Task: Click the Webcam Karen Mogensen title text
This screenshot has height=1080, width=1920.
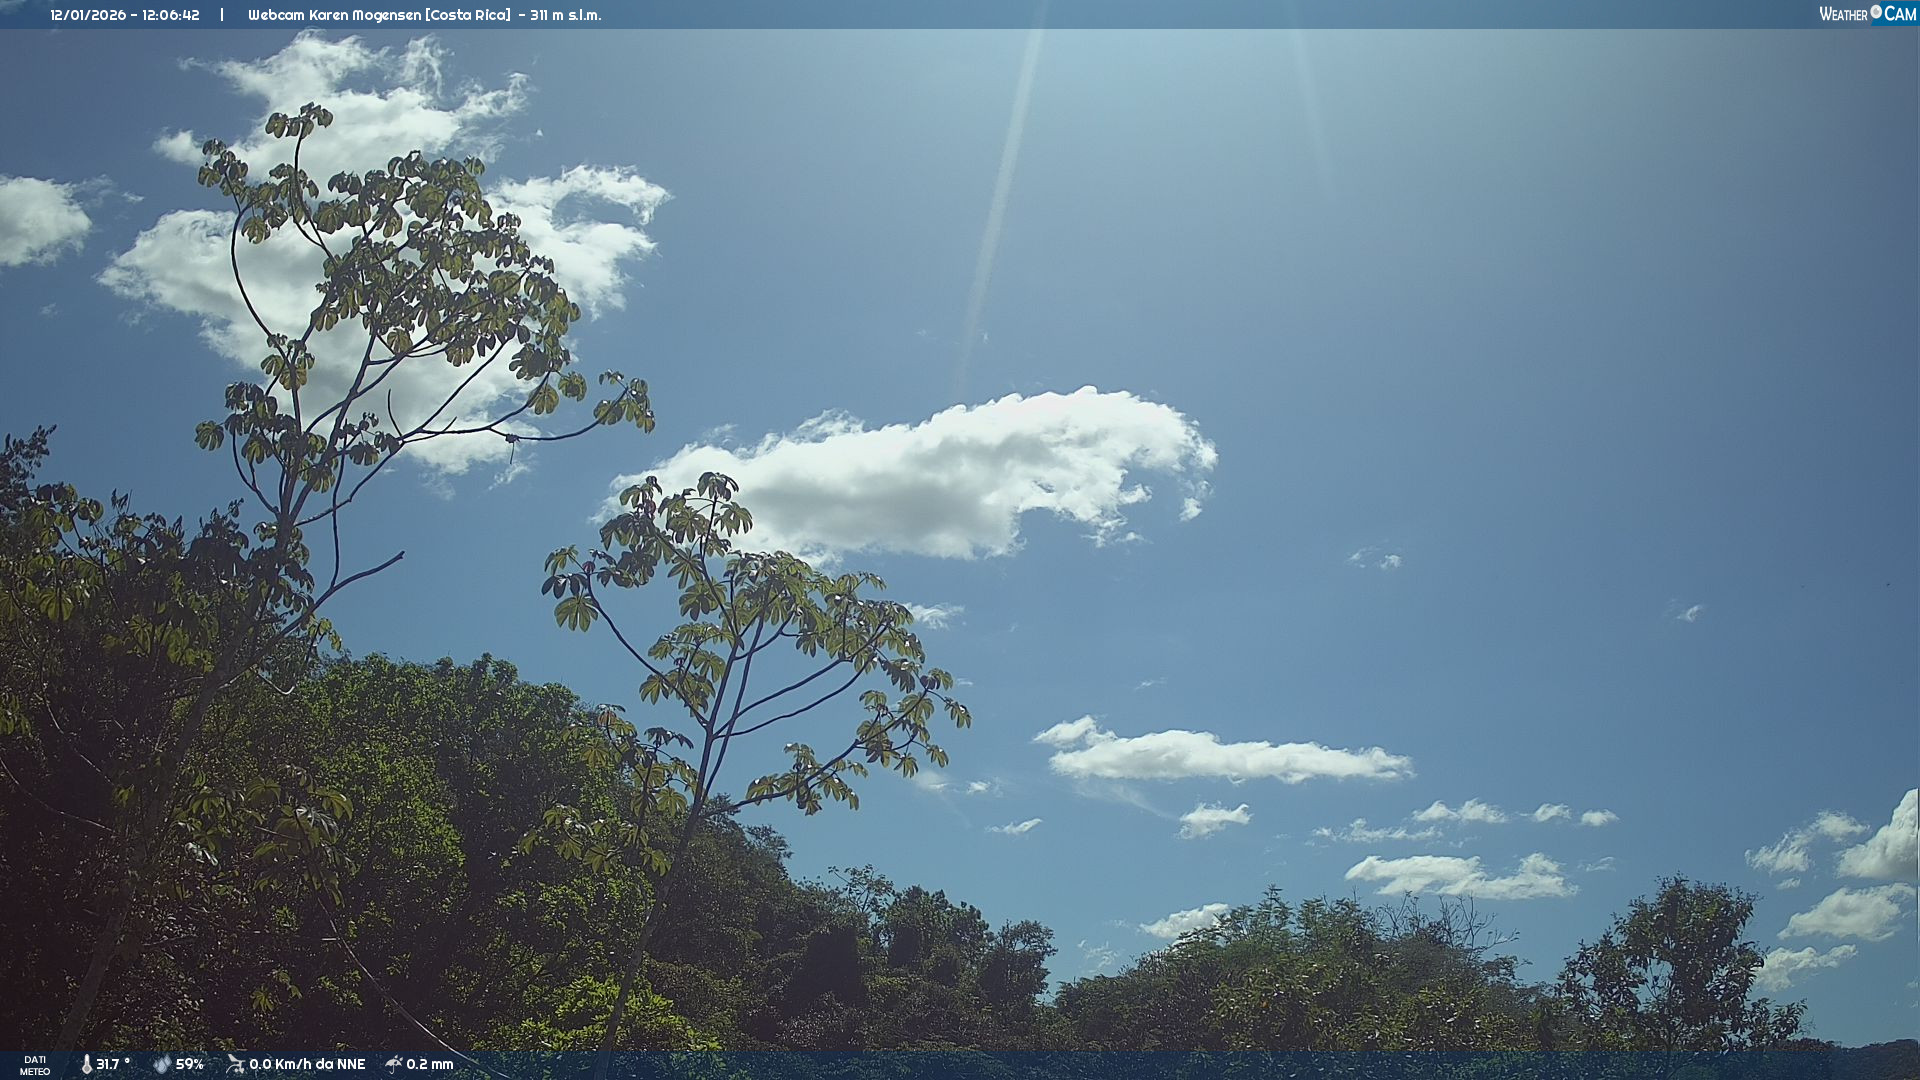Action: point(334,15)
